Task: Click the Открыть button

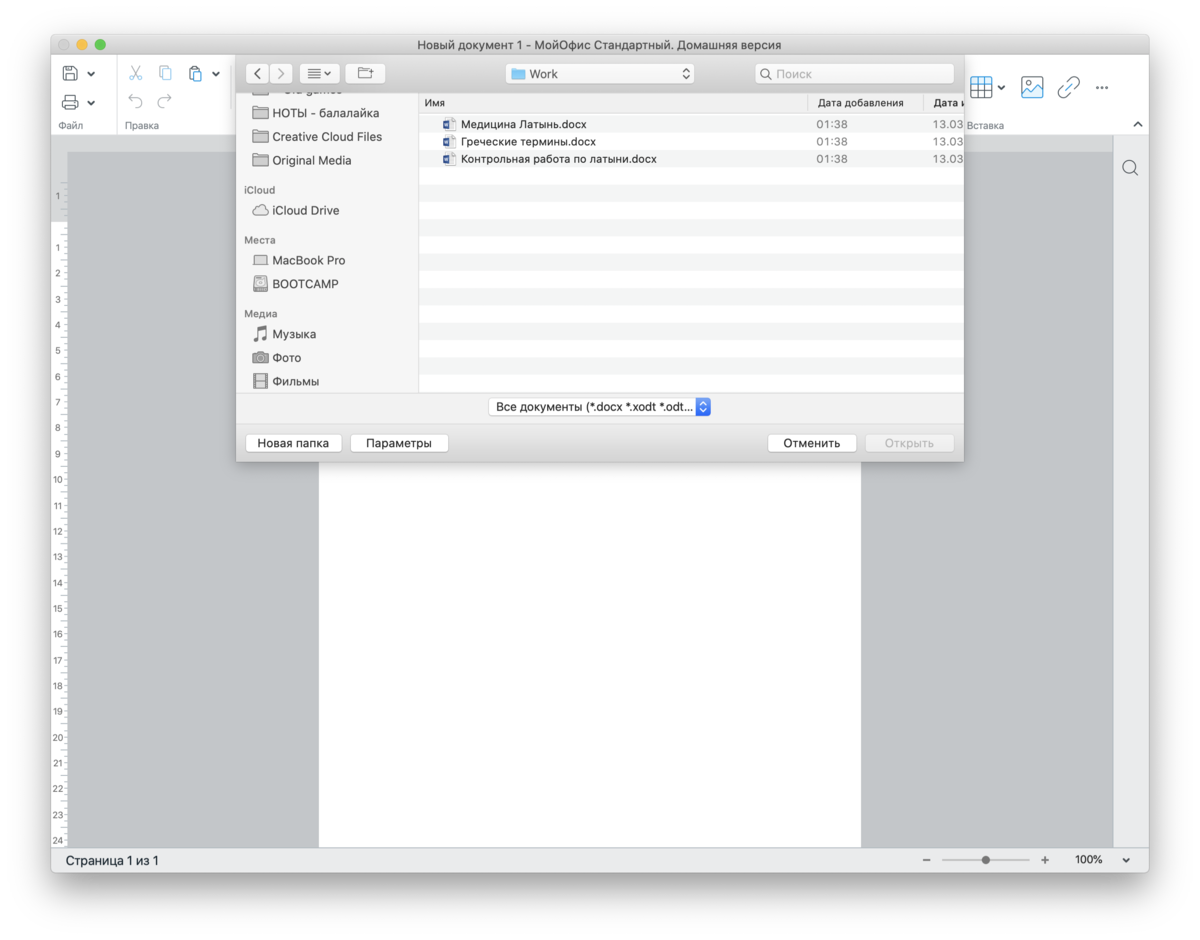Action: point(909,443)
